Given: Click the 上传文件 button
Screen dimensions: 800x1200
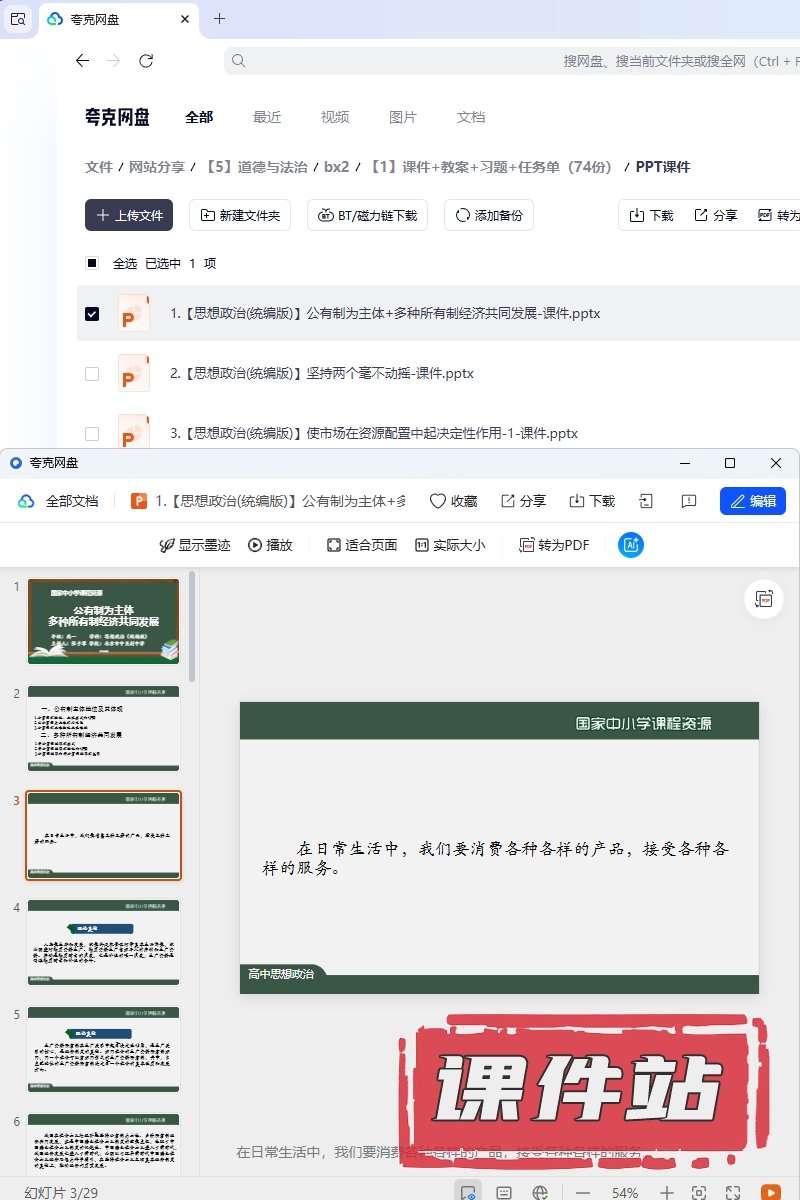Looking at the screenshot, I should 129,215.
